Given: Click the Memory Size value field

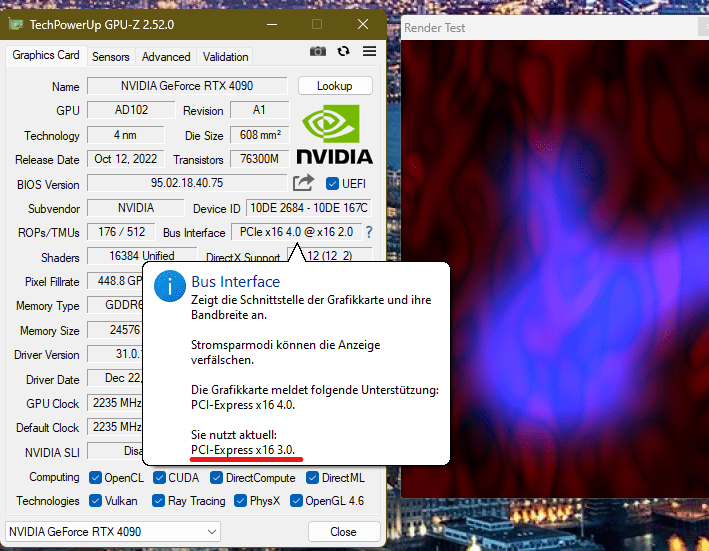Looking at the screenshot, I should point(115,330).
